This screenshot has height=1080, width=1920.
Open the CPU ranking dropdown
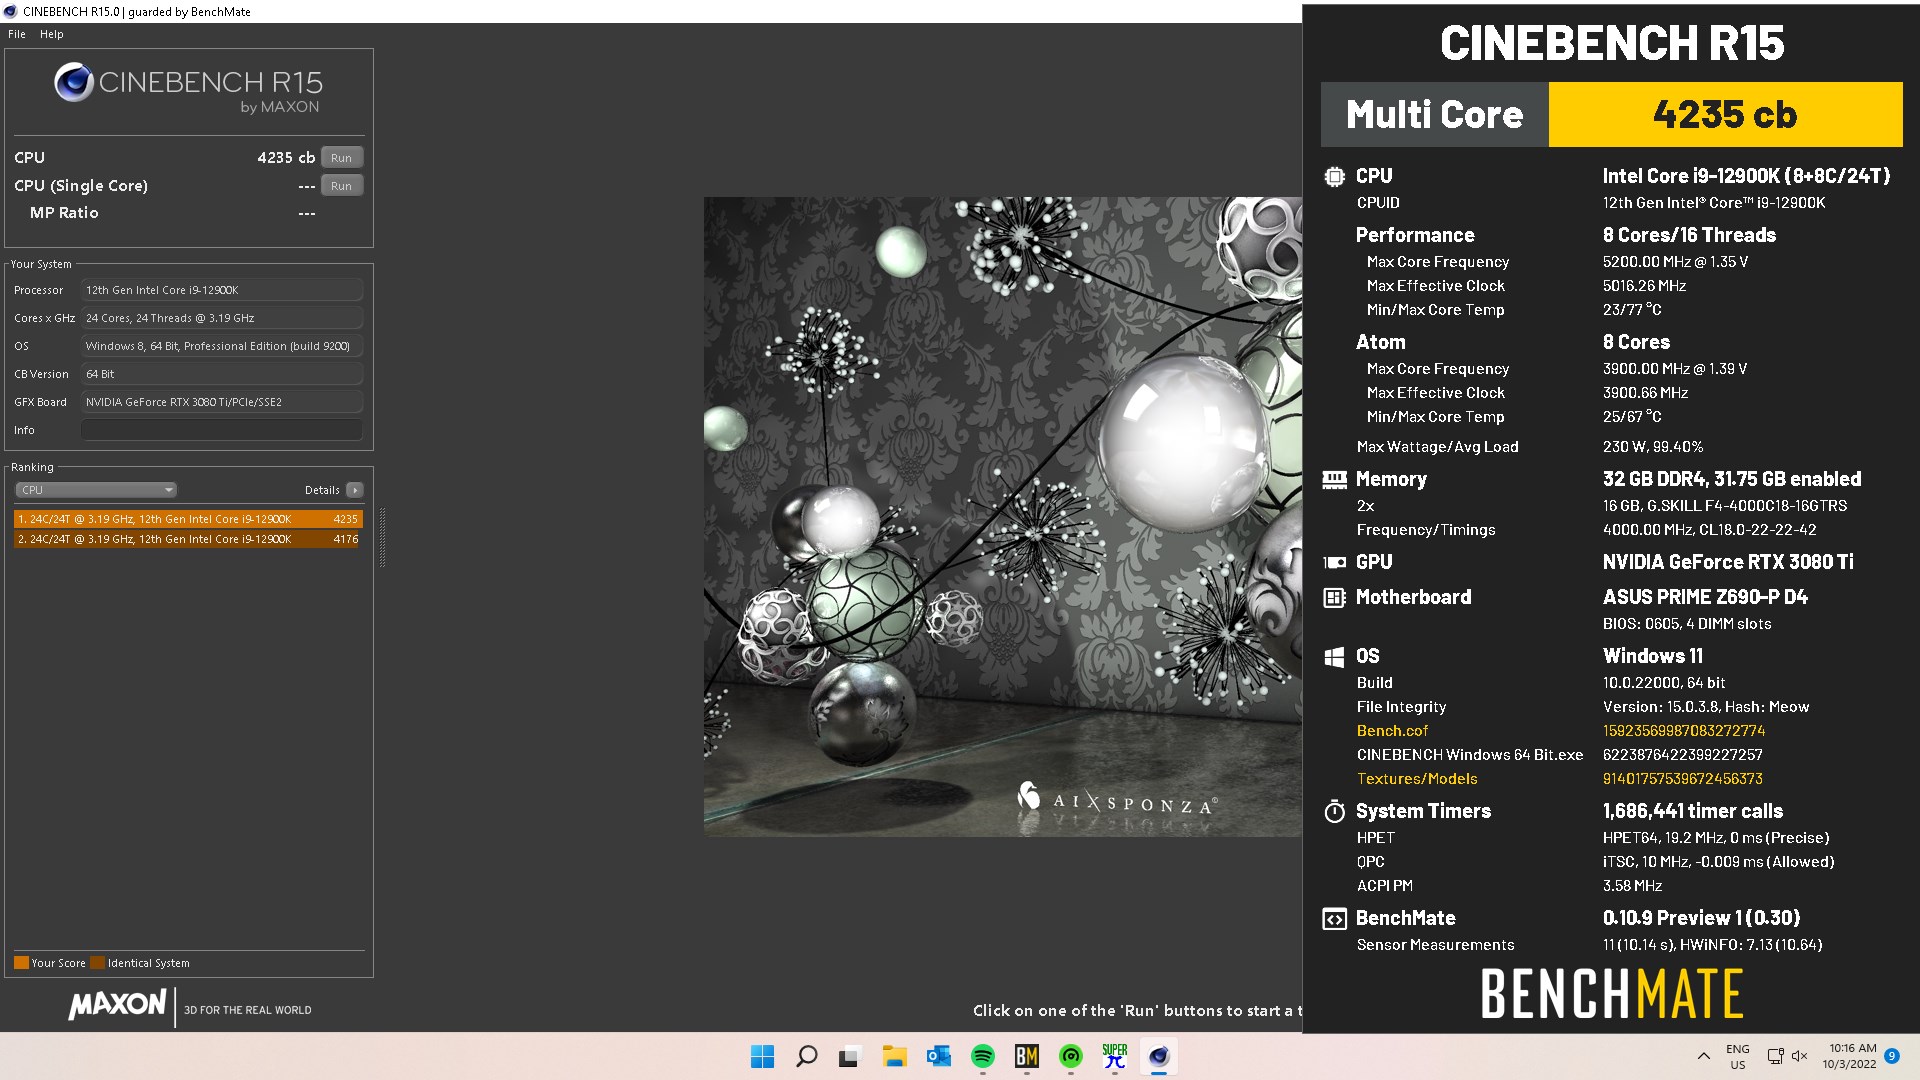click(96, 490)
